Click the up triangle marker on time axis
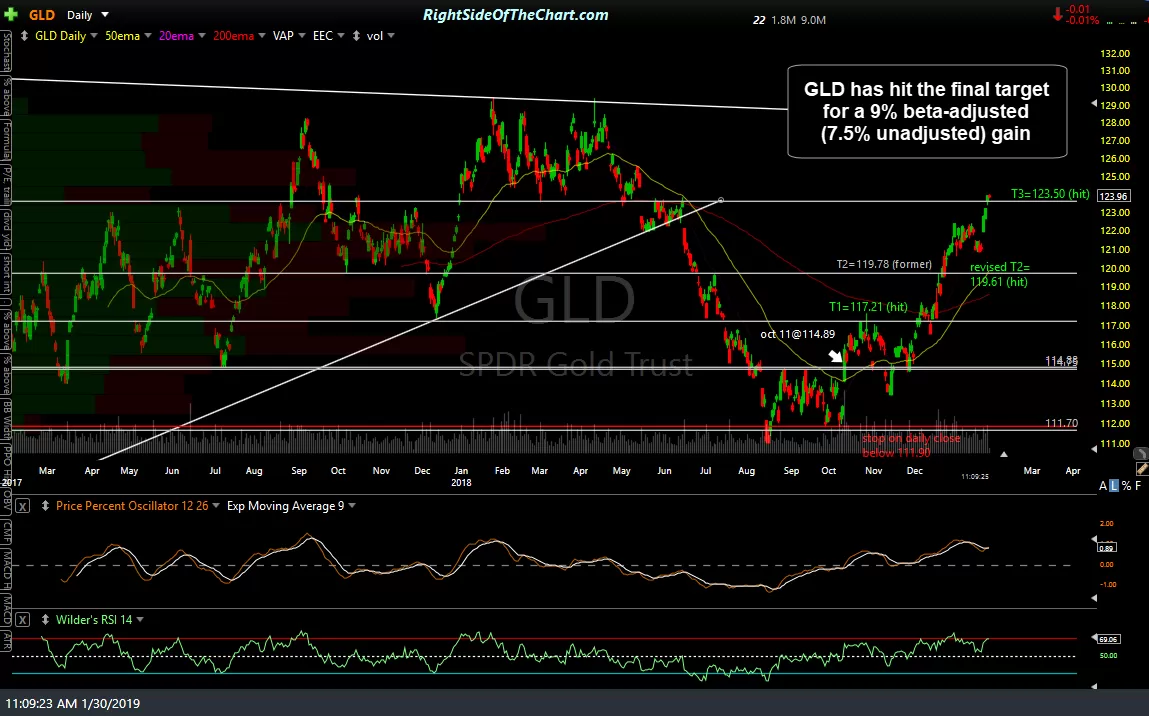 pos(1004,454)
